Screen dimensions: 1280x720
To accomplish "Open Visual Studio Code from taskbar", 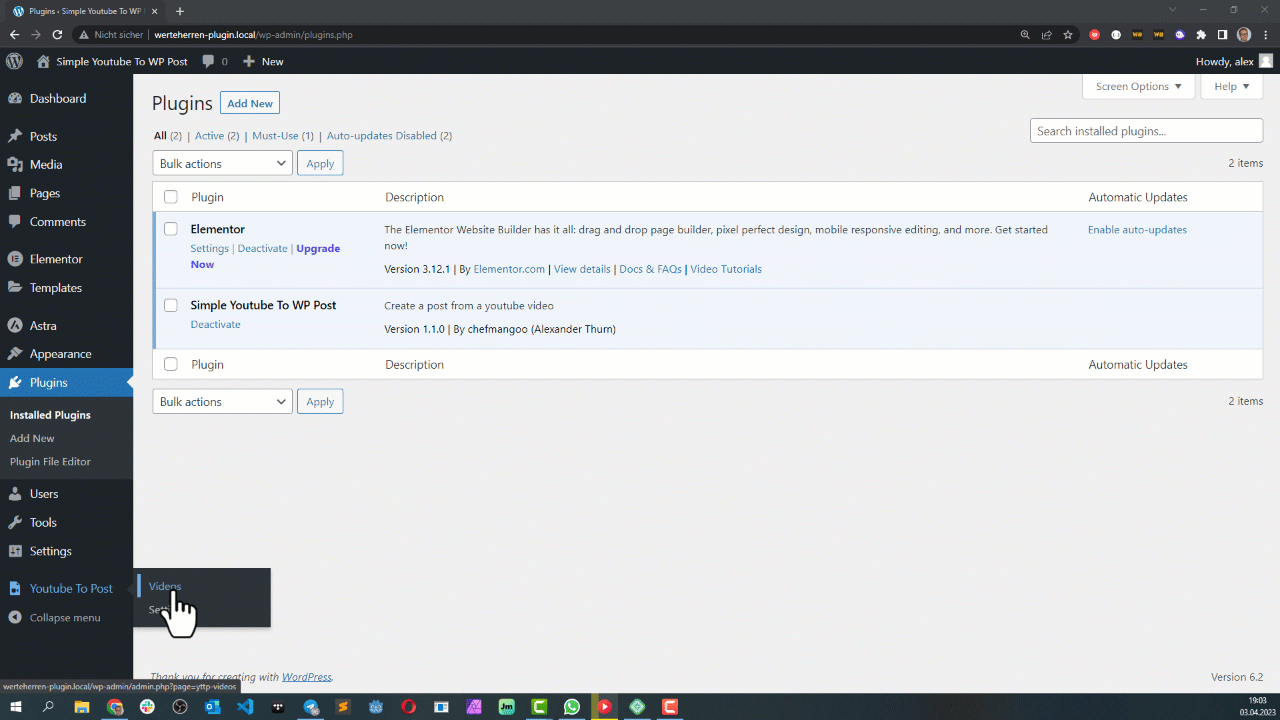I will (245, 707).
